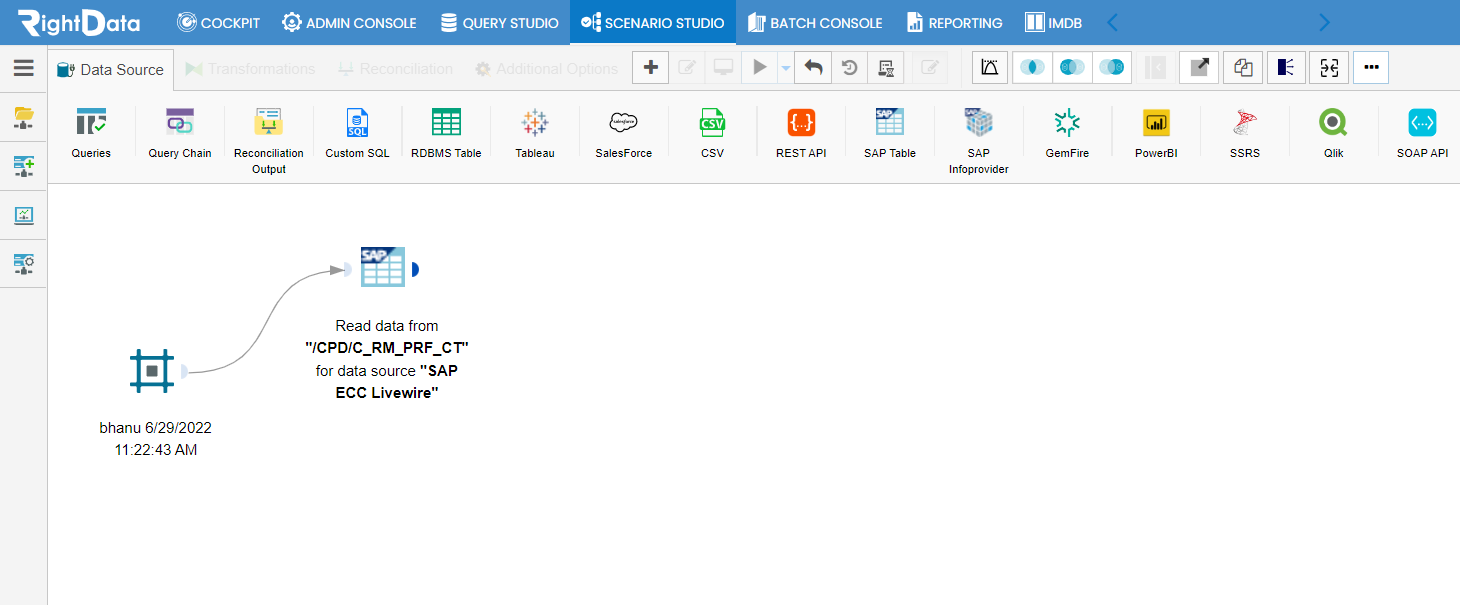Add a Custom SQL data source
This screenshot has height=605, width=1460.
[x=357, y=133]
